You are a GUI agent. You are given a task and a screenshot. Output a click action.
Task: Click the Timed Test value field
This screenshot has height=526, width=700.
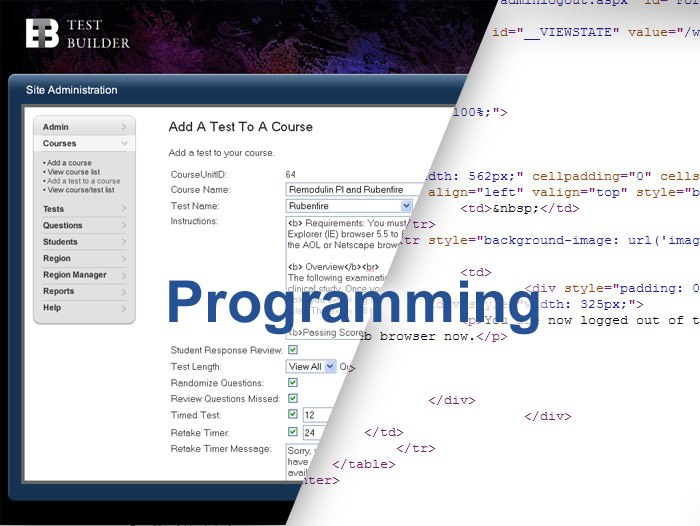[x=320, y=415]
